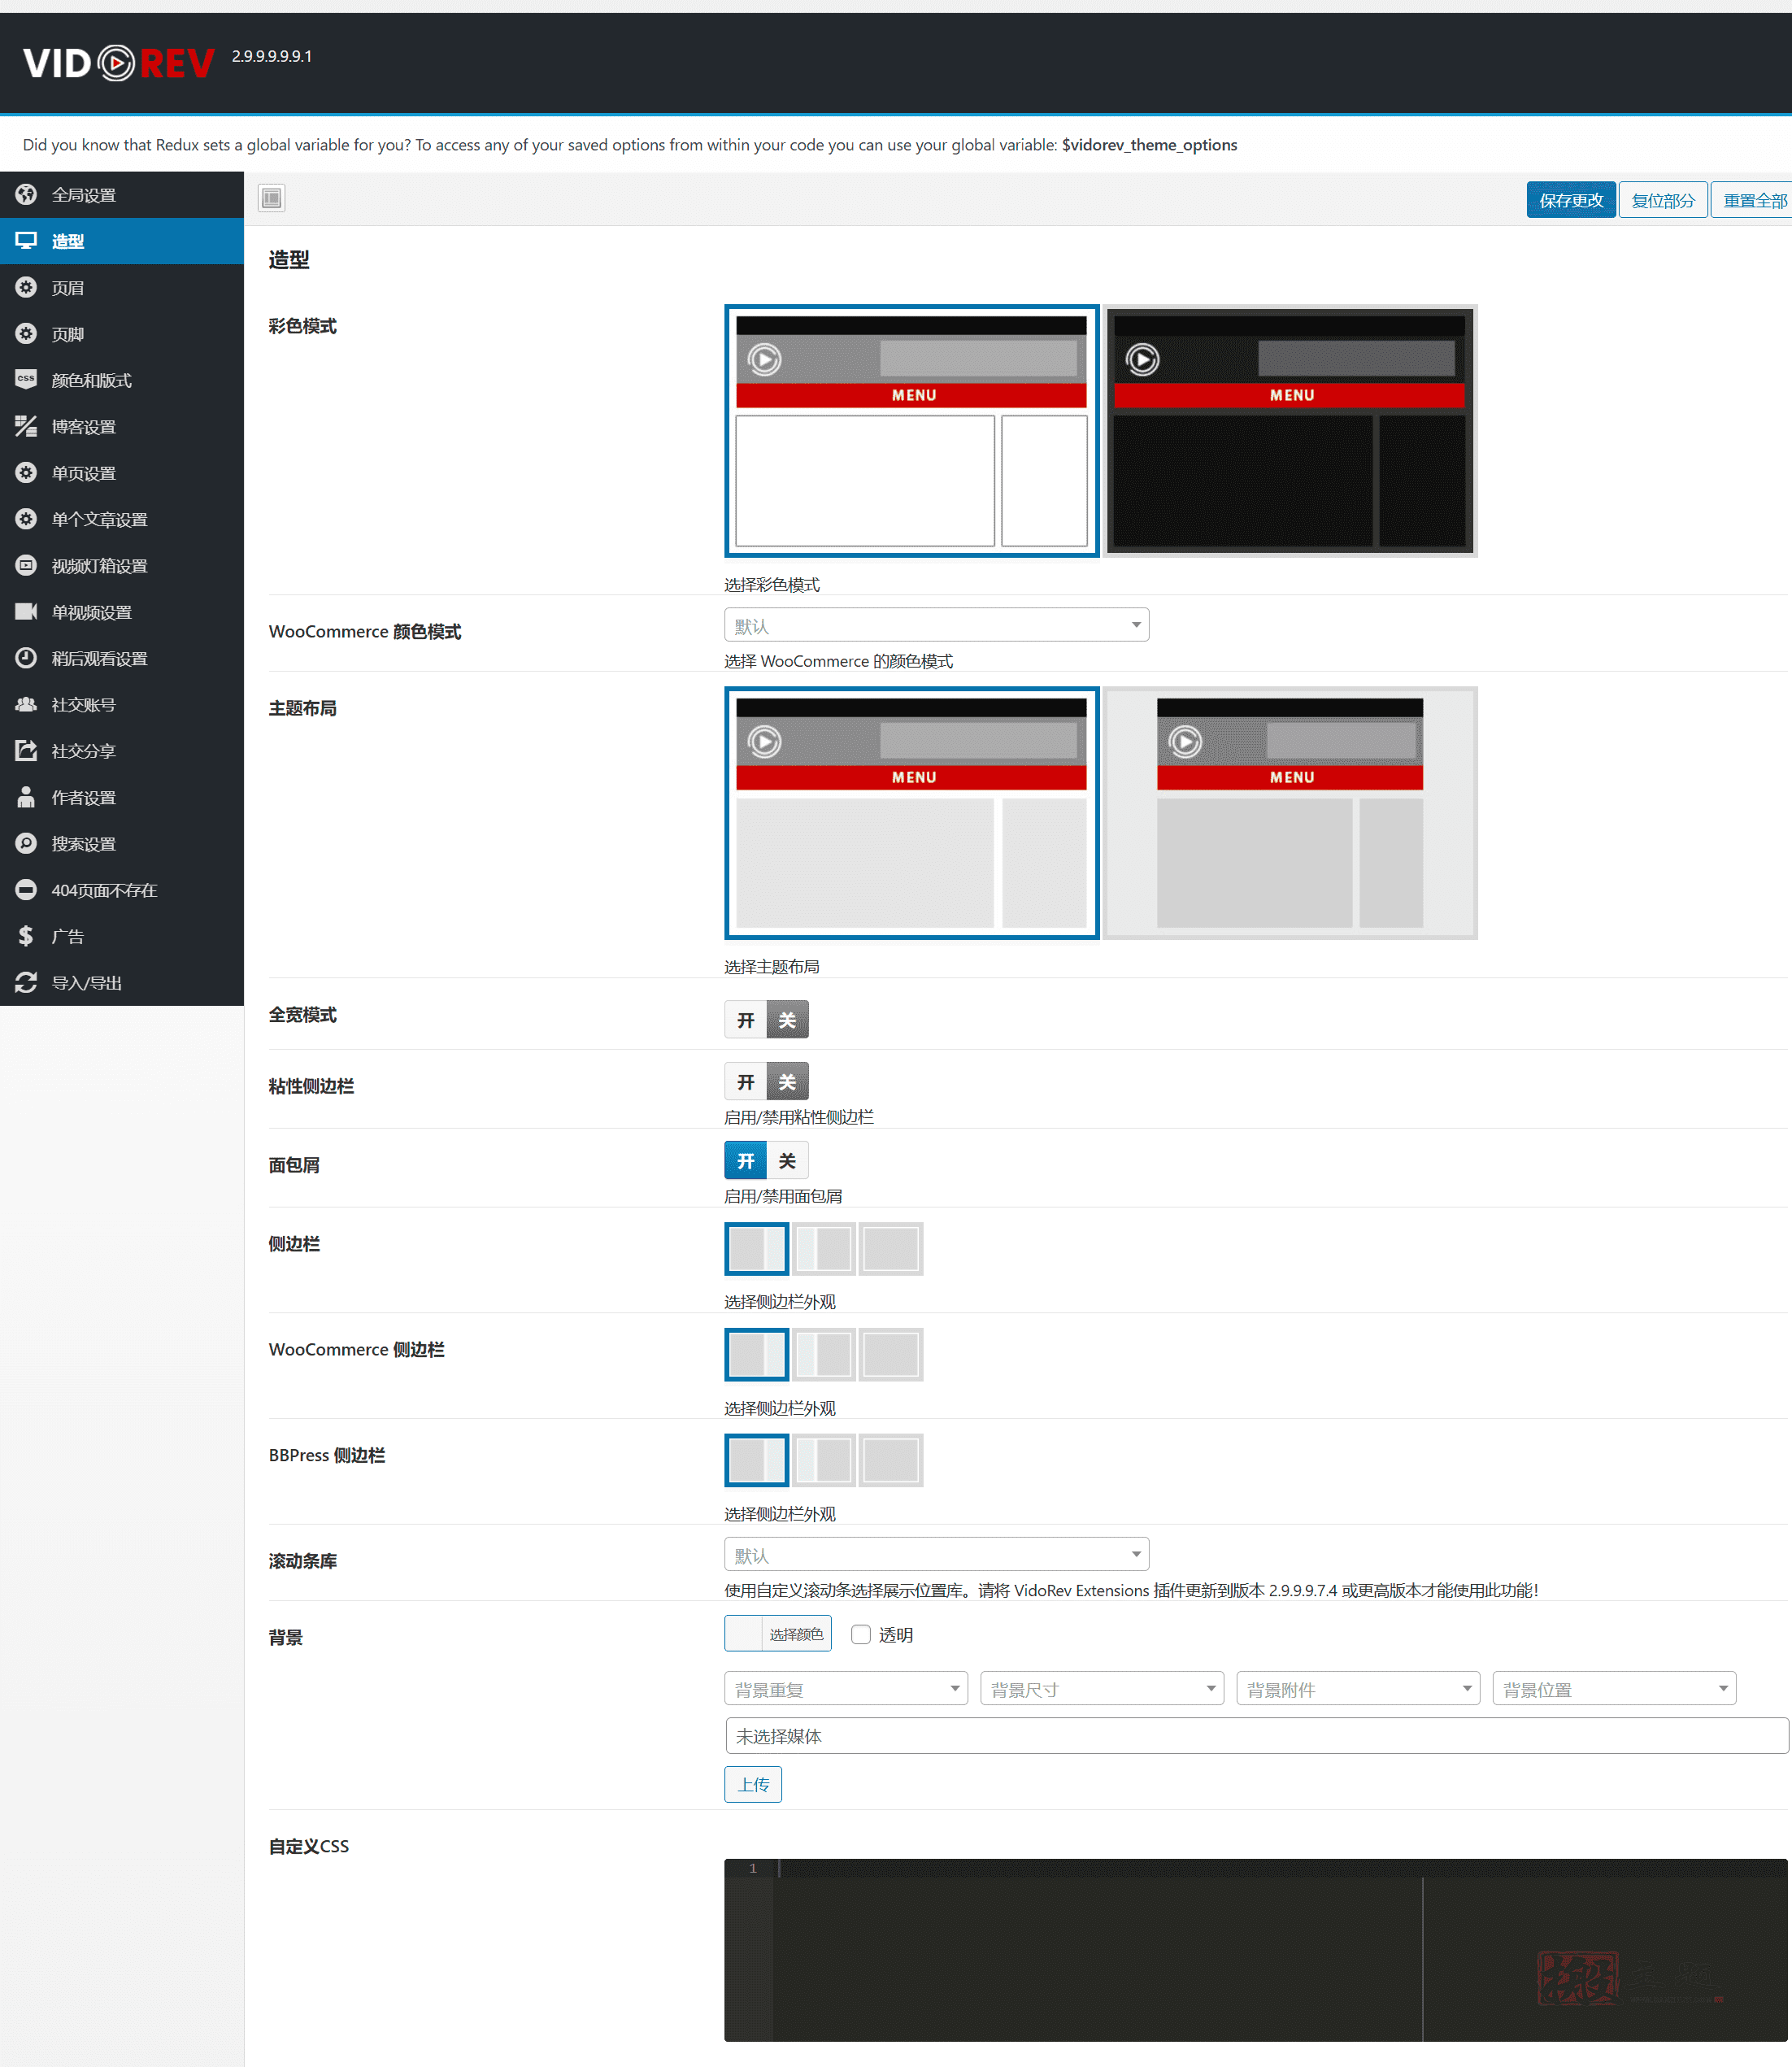Click the 导入/导出 refresh icon
1792x2067 pixels.
coord(26,982)
